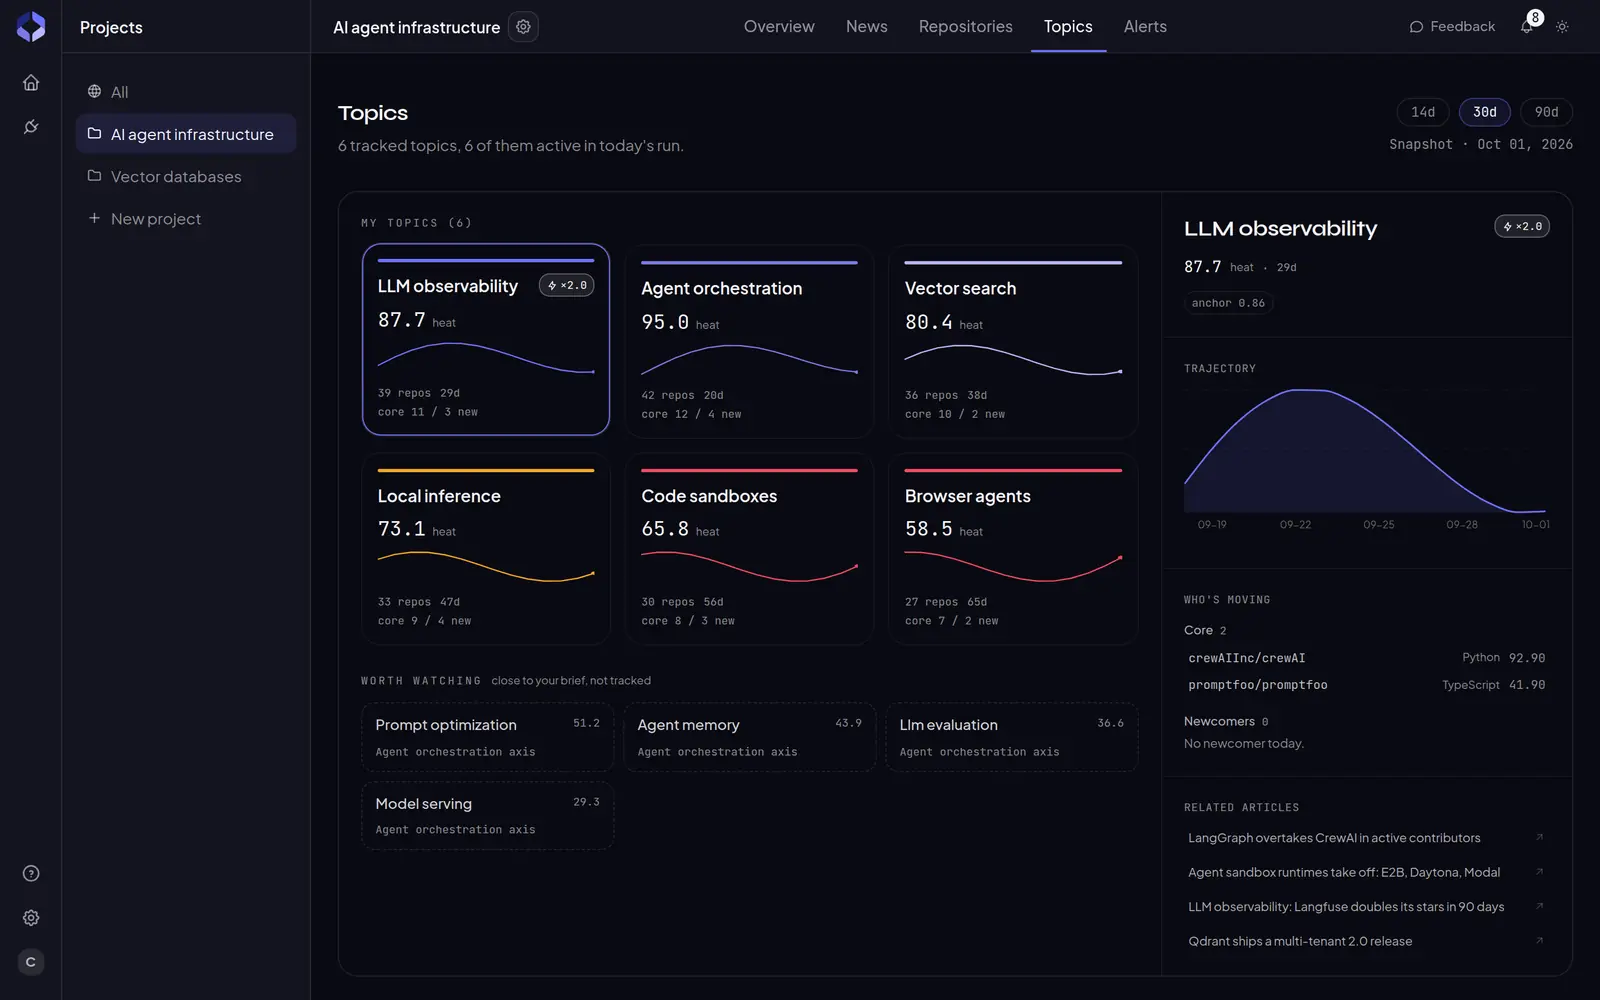Open external link for LangGraph article
This screenshot has height=1000, width=1600.
click(x=1539, y=838)
